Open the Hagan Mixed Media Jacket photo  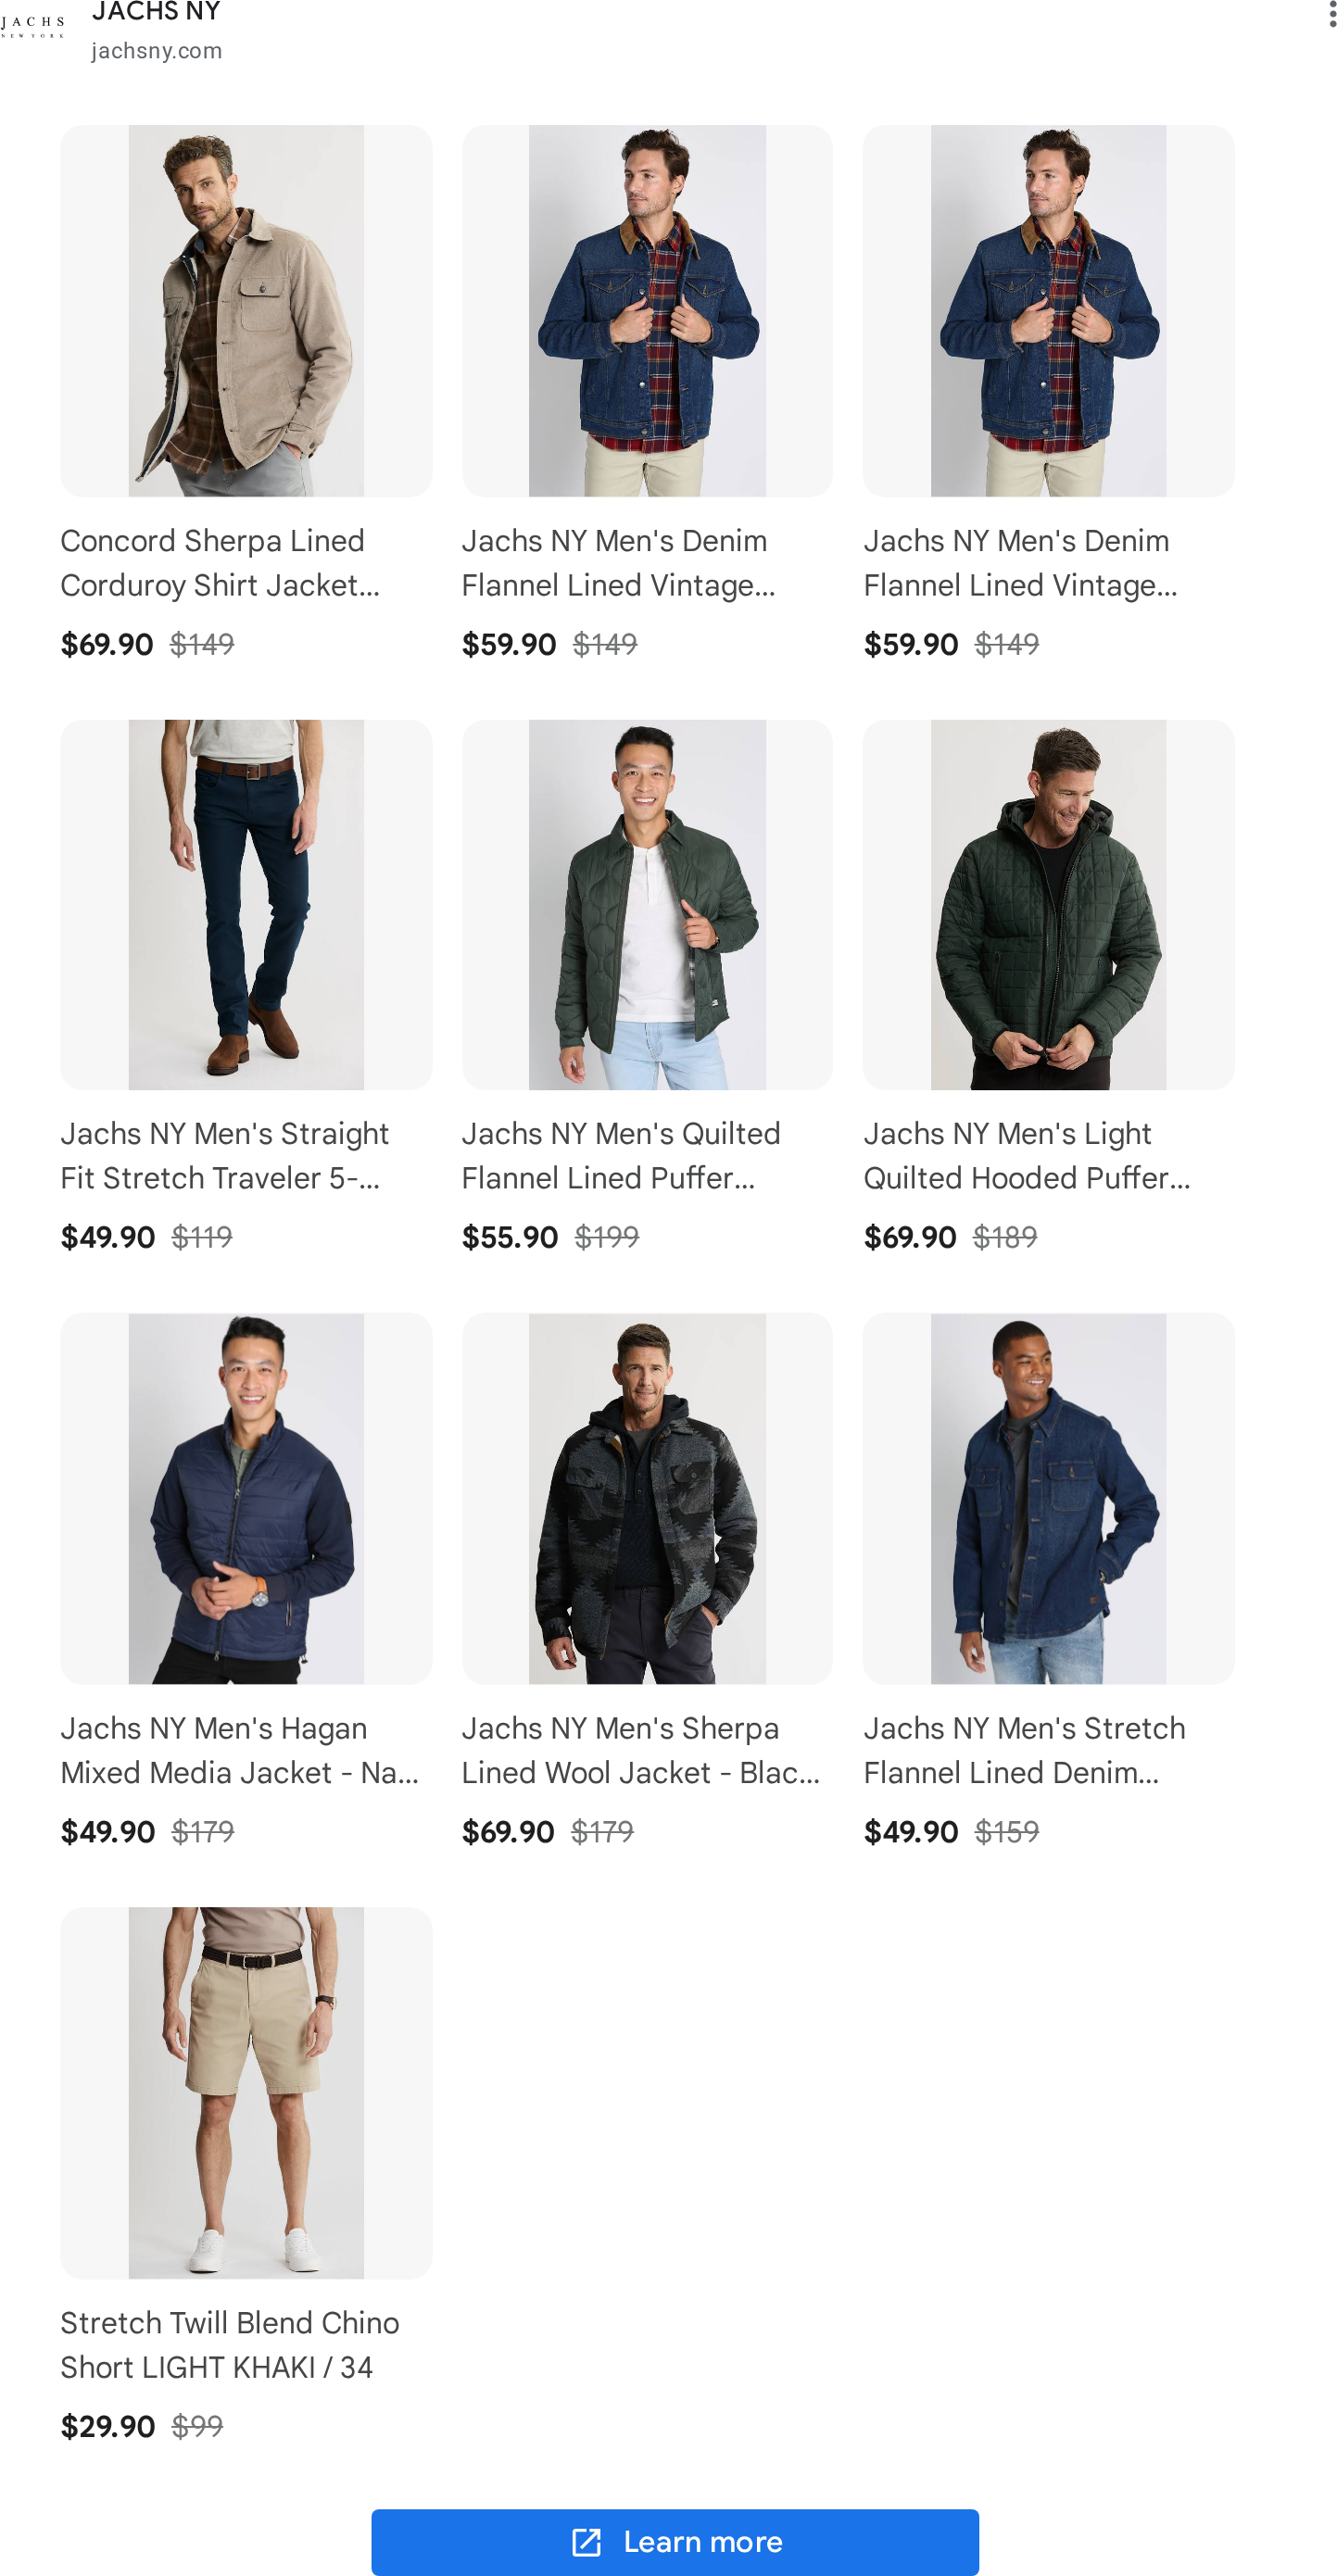pos(246,1498)
